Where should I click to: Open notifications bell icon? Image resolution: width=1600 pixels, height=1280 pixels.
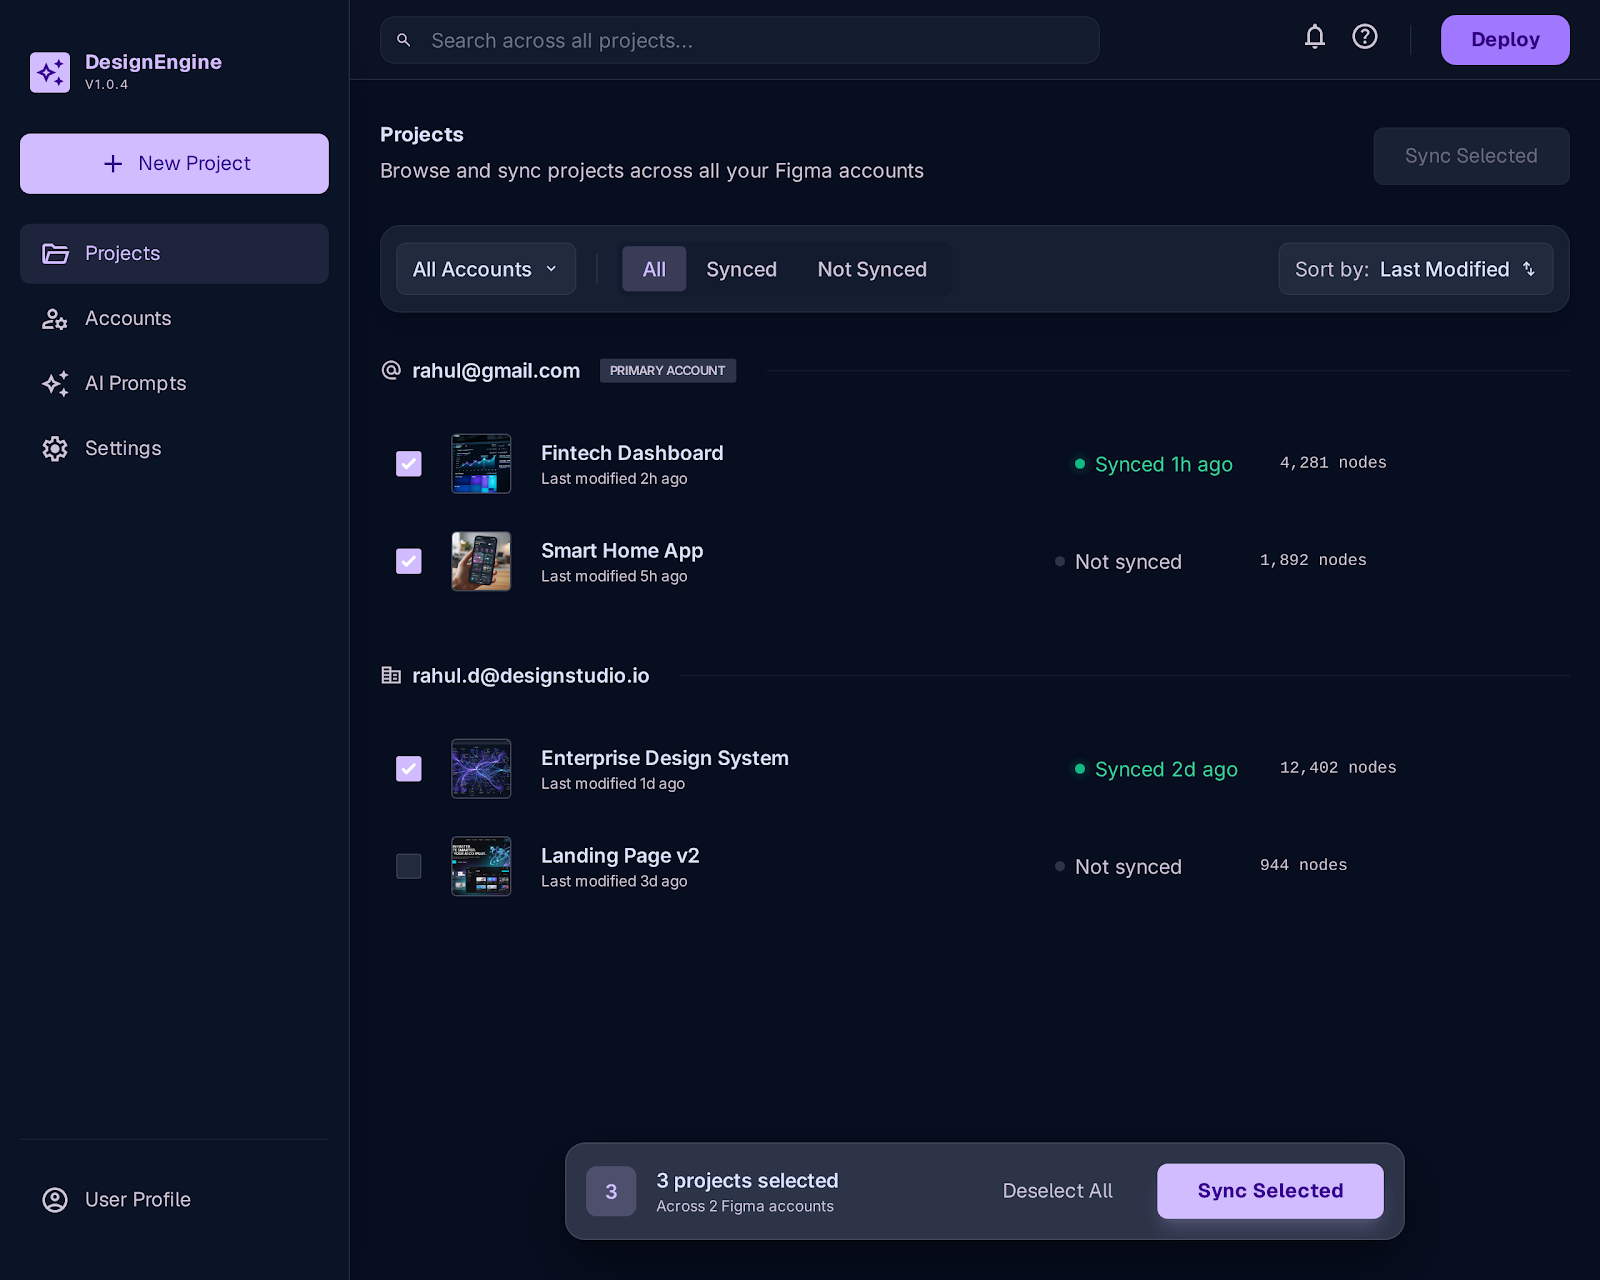1315,37
